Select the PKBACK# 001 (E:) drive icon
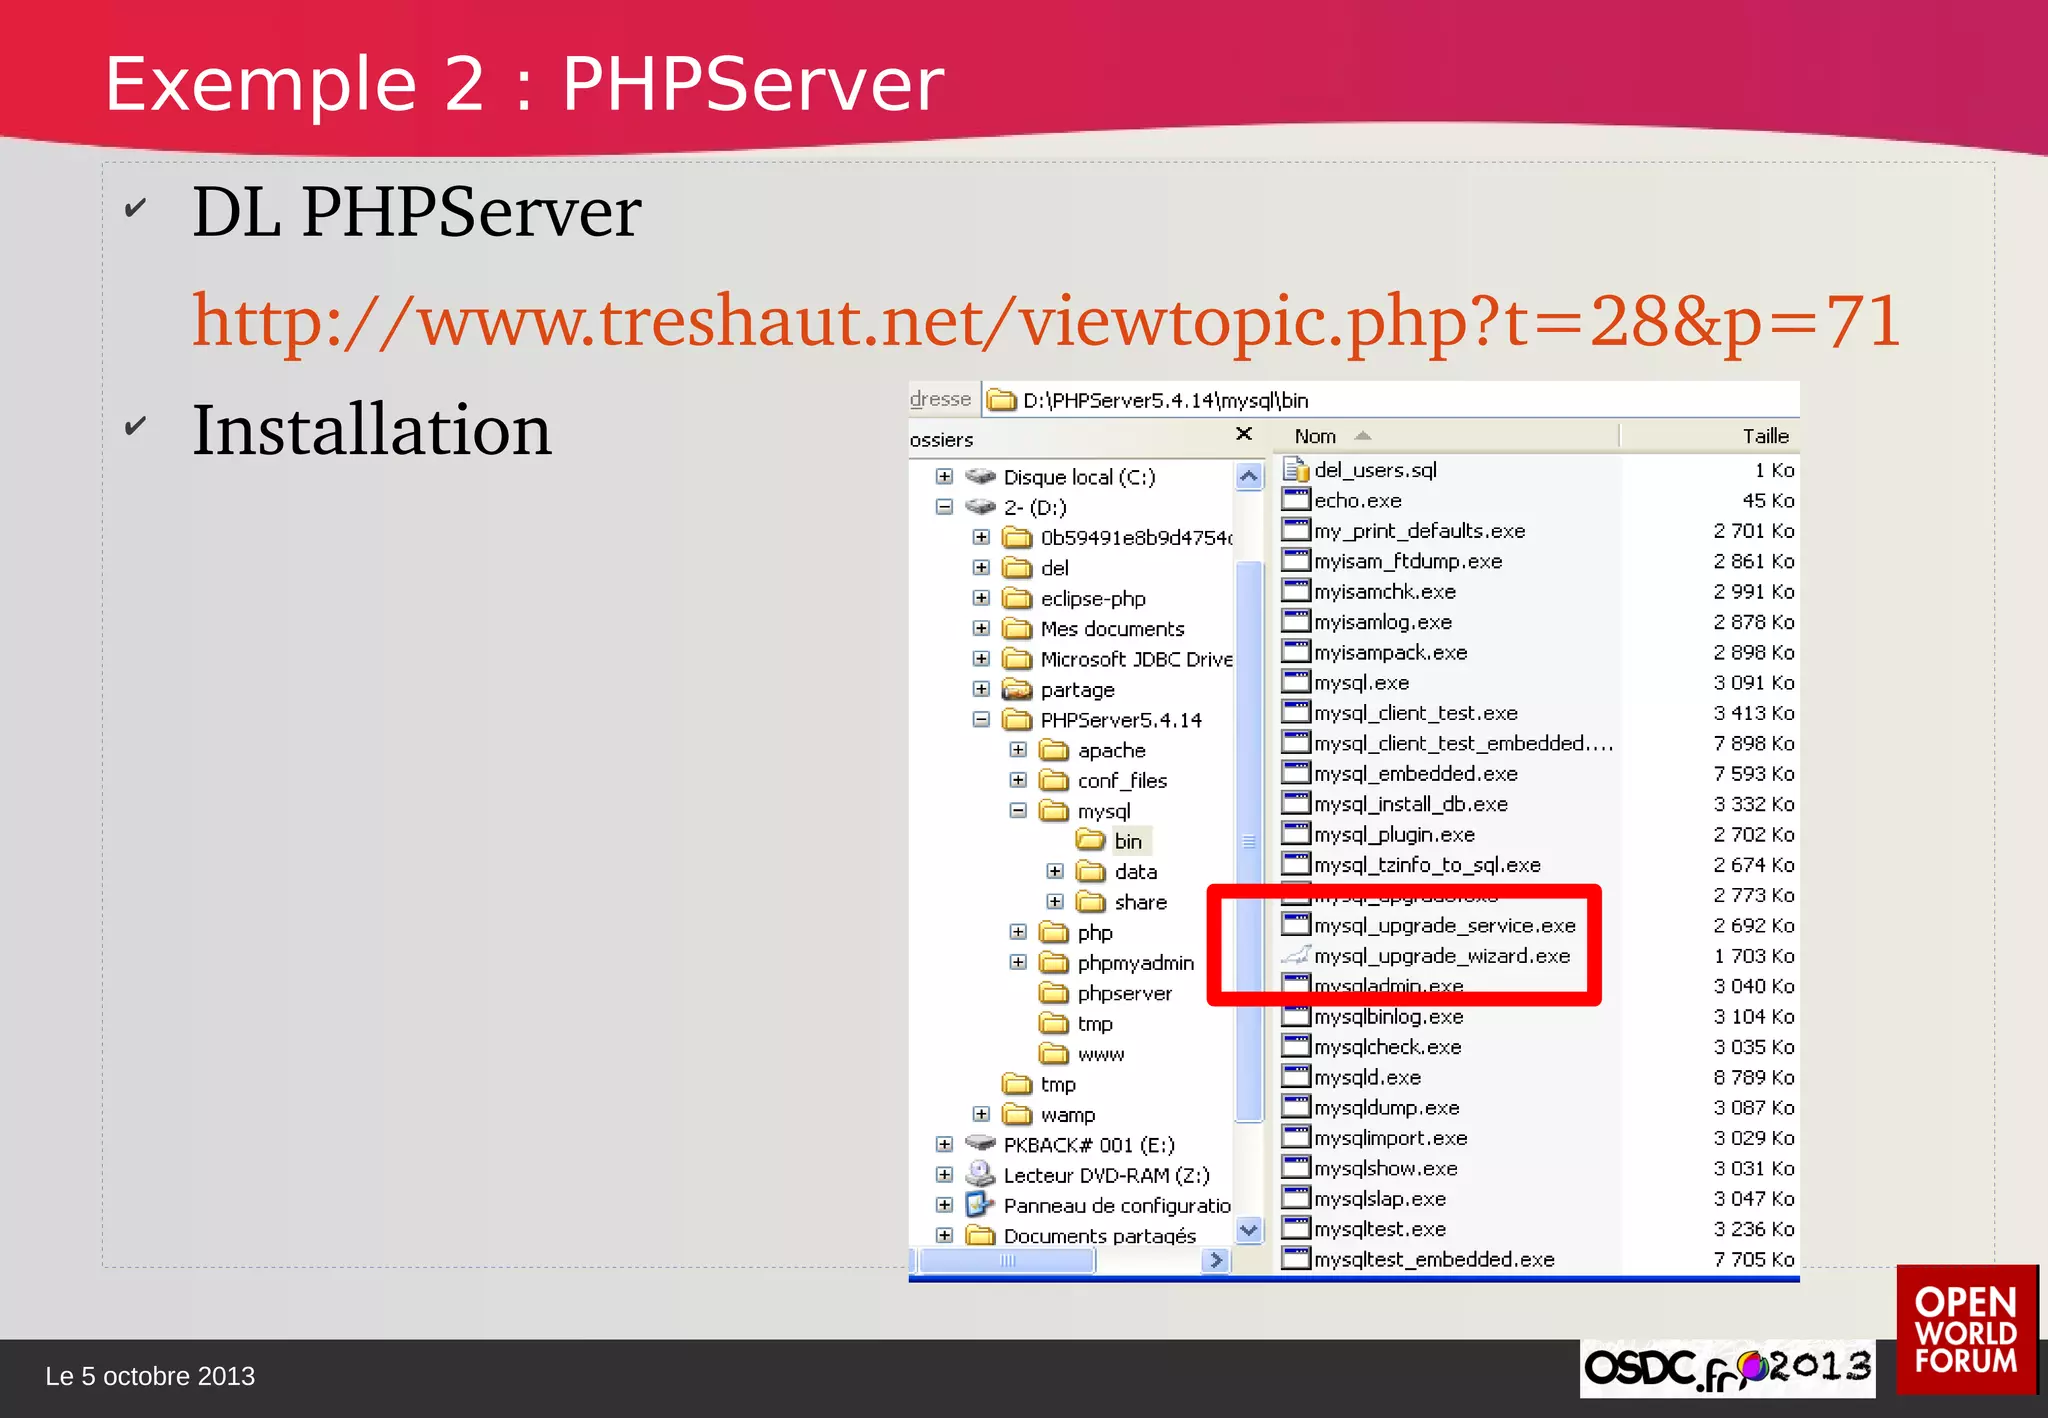Image resolution: width=2048 pixels, height=1418 pixels. click(x=981, y=1144)
